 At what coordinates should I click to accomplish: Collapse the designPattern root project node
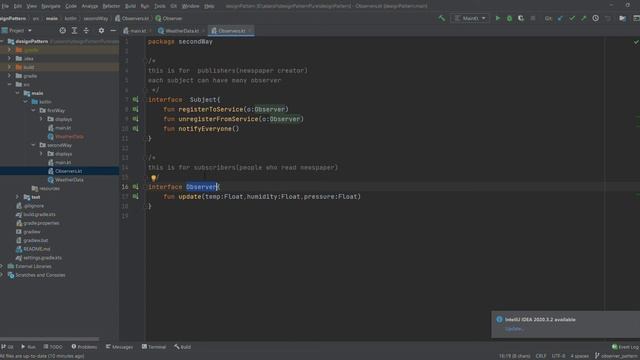[2, 41]
